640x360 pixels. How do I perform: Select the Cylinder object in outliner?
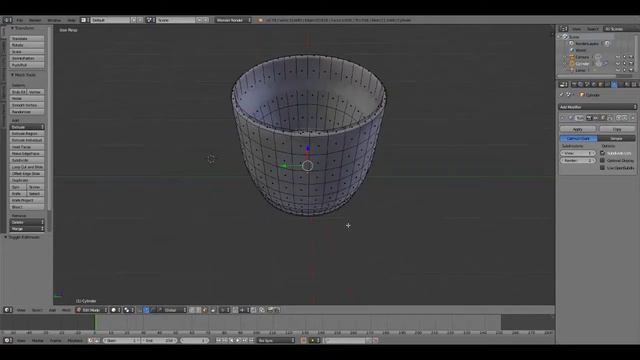(582, 64)
